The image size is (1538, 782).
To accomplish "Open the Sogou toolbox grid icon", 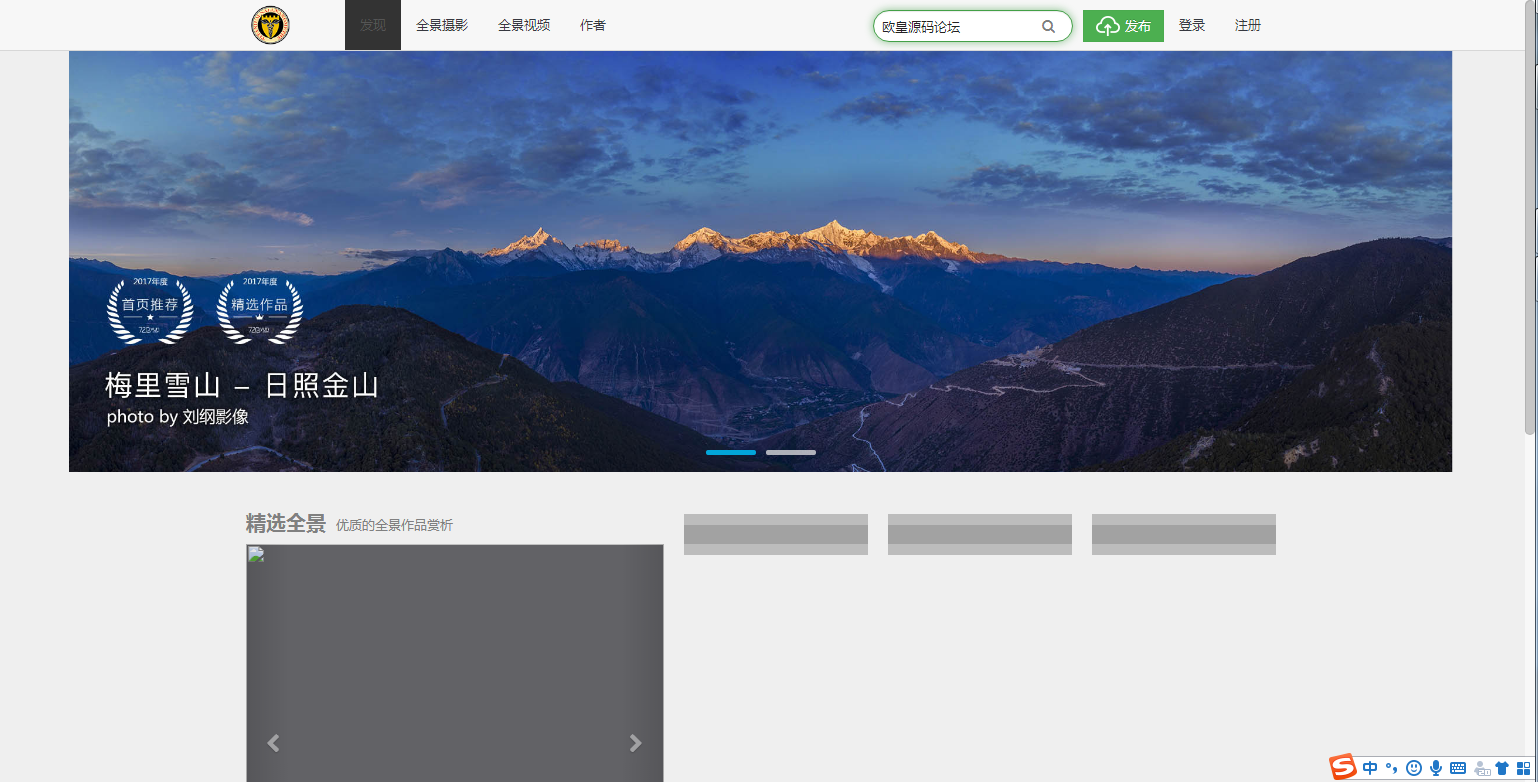I will (1523, 768).
